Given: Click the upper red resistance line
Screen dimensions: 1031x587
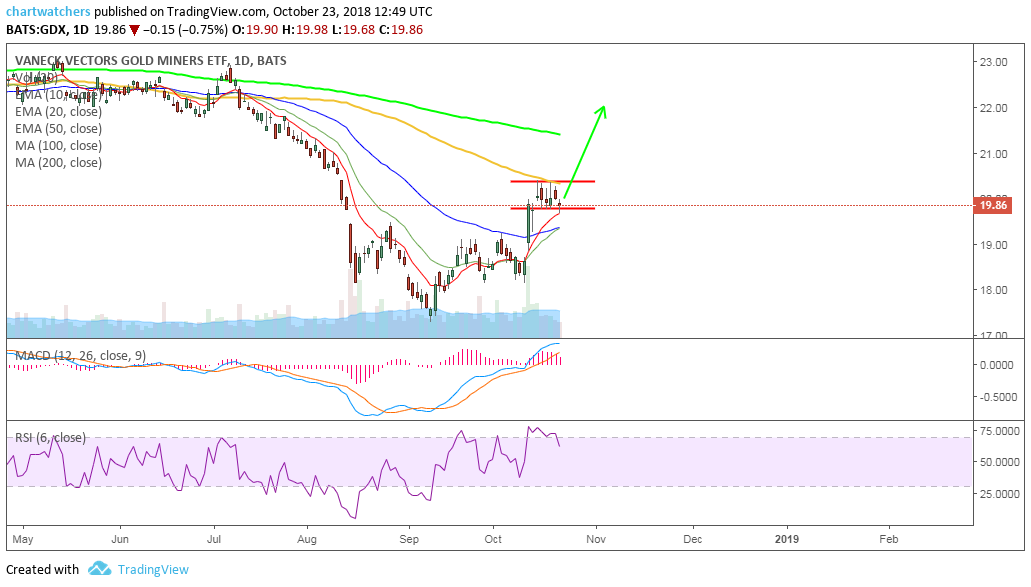Looking at the screenshot, I should [x=553, y=181].
